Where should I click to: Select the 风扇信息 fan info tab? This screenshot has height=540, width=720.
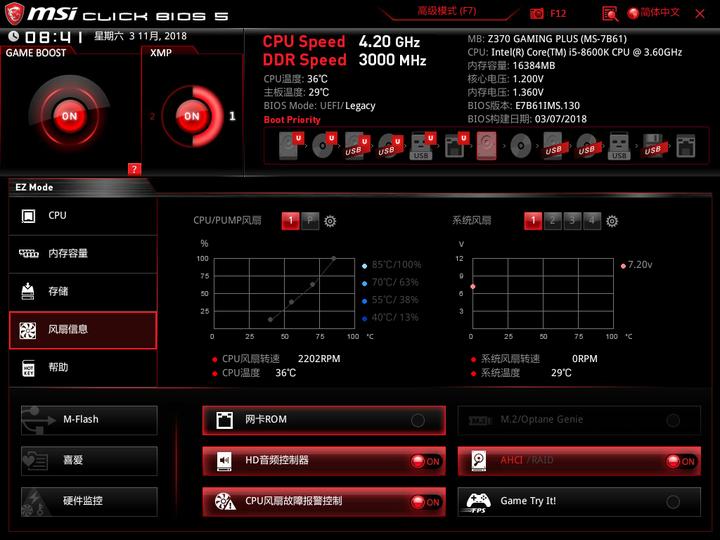pos(83,330)
